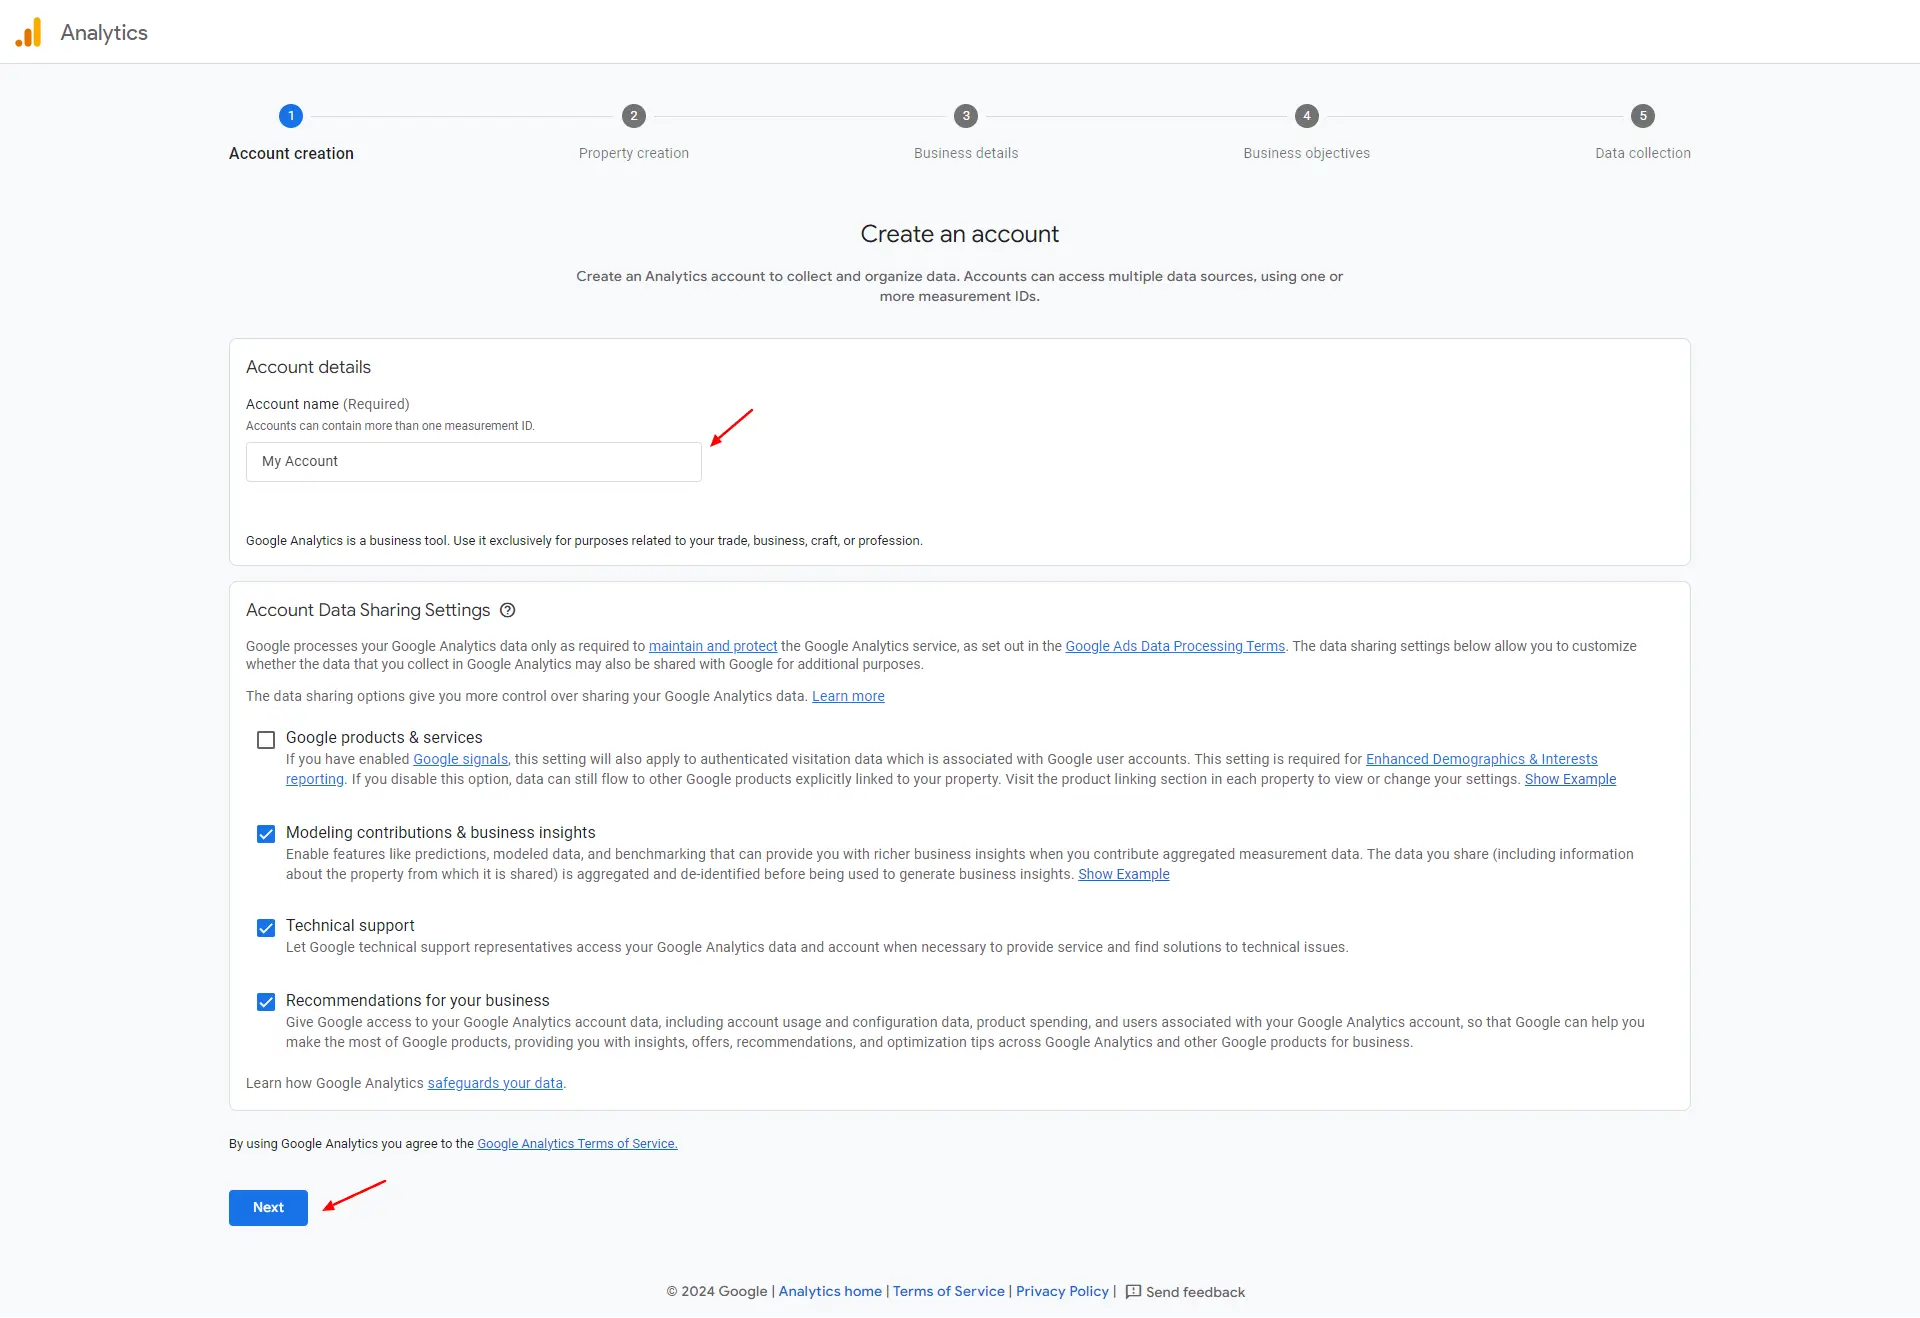Screen dimensions: 1920x1318
Task: Click the Google products & services label
Action: 384,737
